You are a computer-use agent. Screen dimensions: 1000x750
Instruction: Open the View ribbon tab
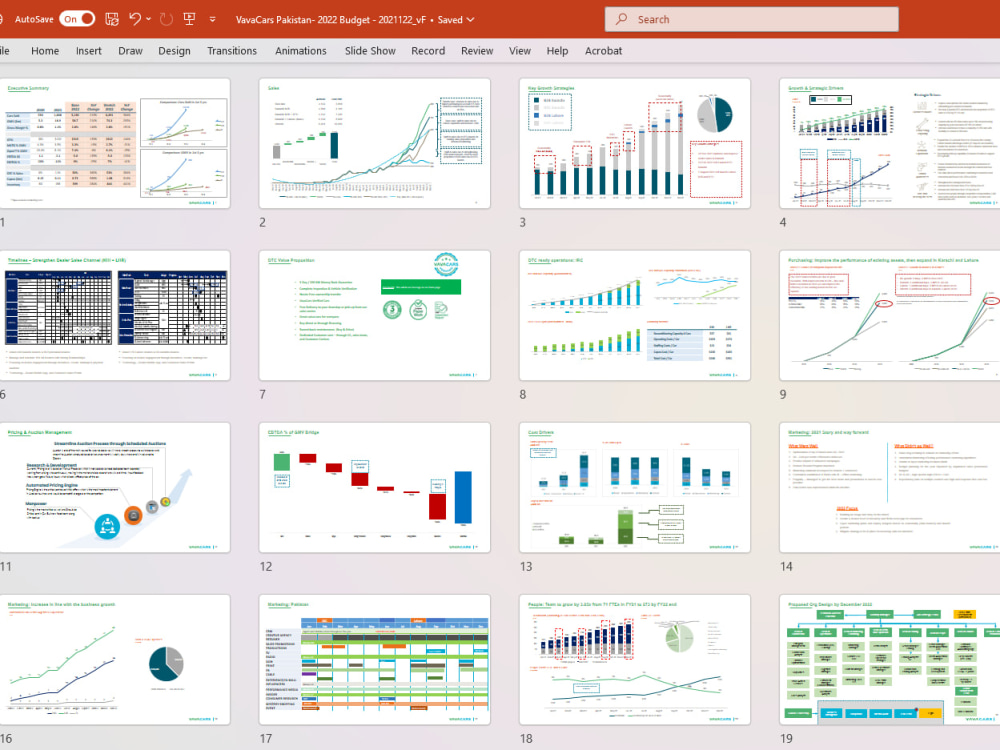[520, 51]
